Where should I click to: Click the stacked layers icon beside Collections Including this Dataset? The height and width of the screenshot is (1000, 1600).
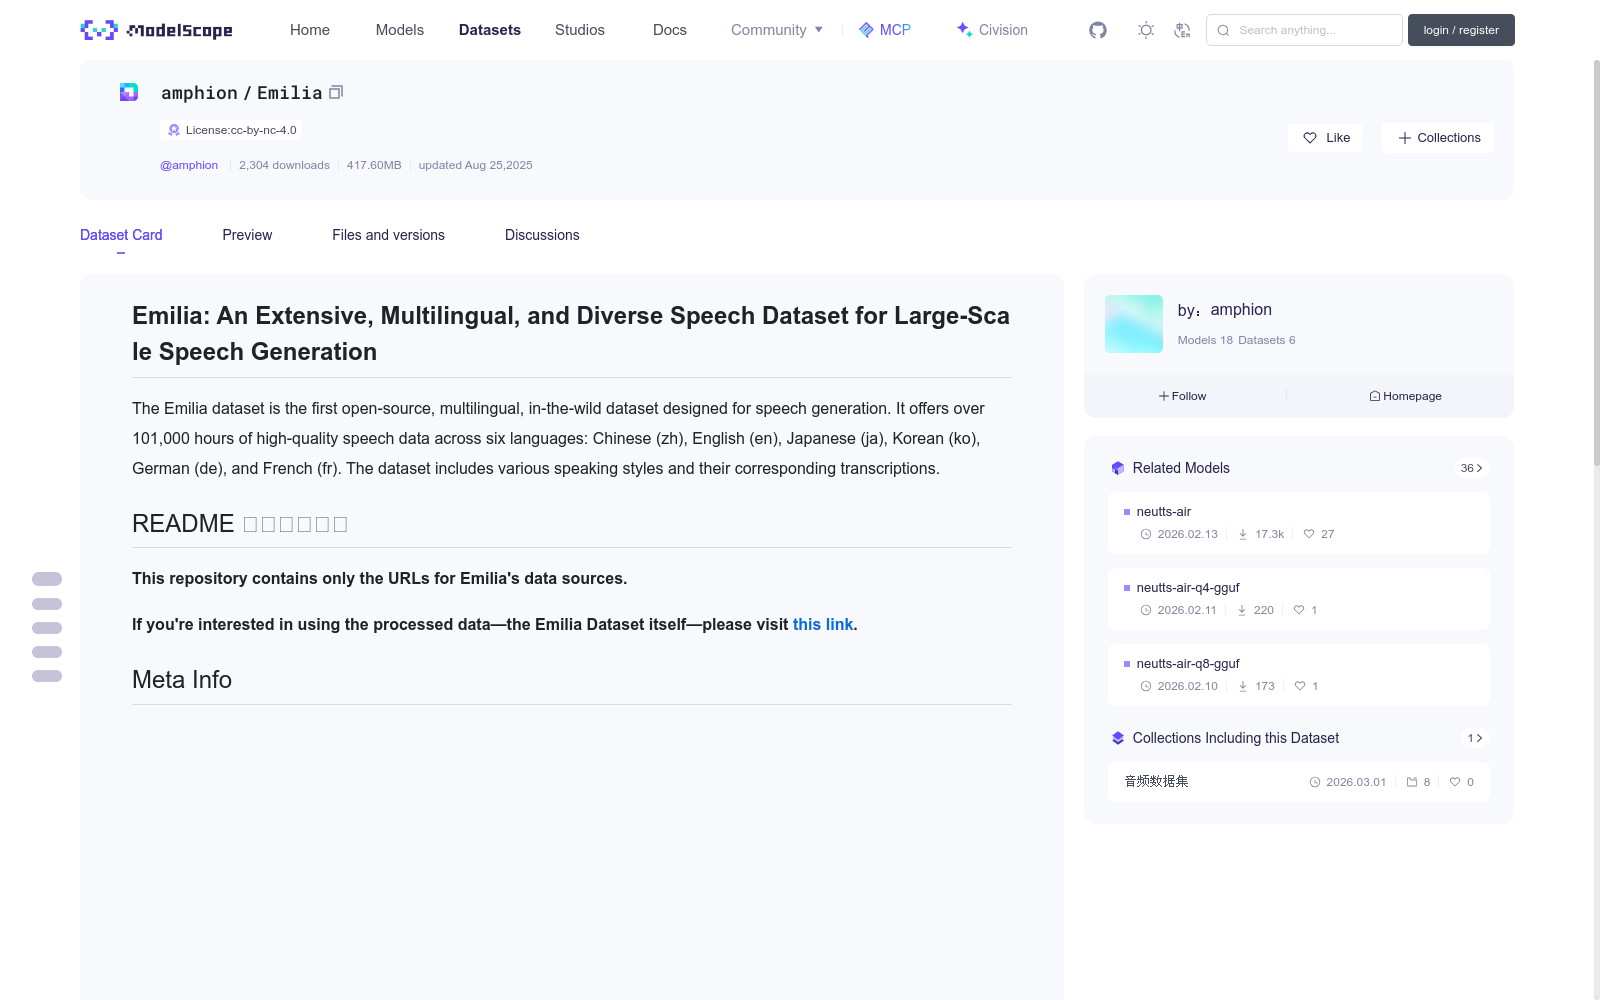[1118, 738]
